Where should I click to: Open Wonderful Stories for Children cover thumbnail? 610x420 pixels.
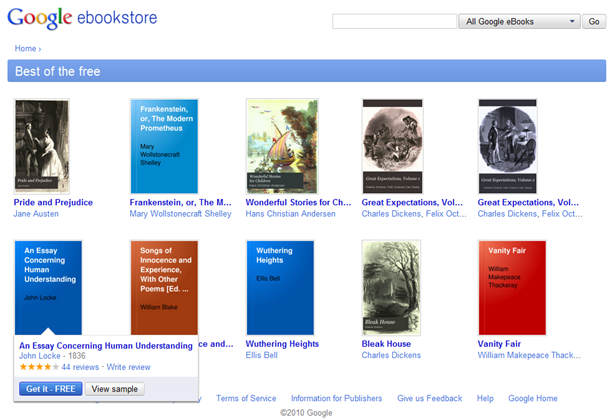[282, 146]
